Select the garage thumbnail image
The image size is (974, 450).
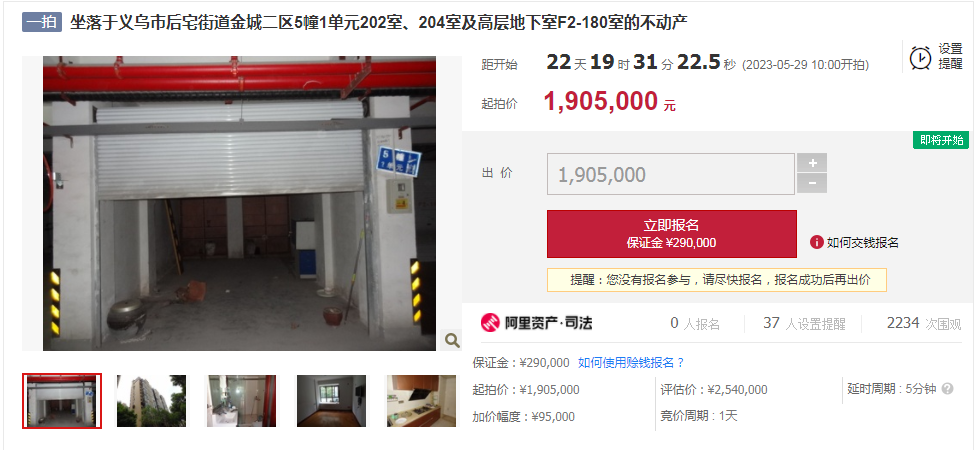[x=62, y=401]
